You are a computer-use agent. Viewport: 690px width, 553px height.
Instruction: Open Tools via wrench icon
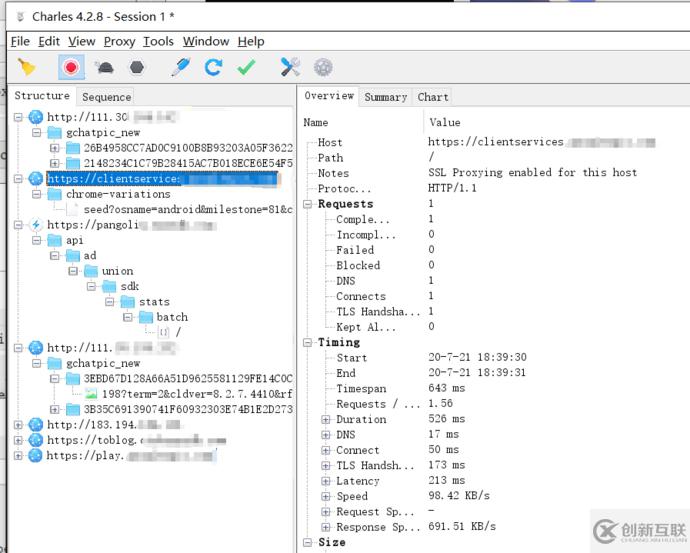(290, 67)
